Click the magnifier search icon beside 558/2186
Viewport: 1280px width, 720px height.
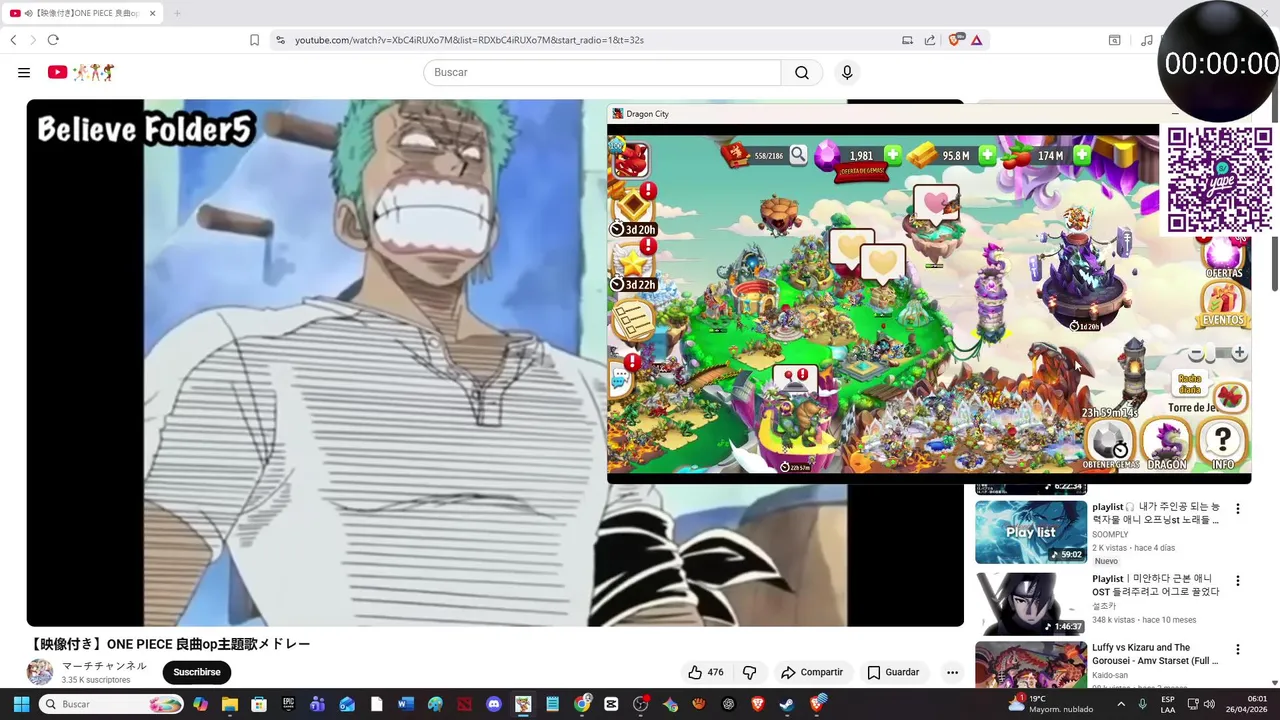[x=797, y=155]
